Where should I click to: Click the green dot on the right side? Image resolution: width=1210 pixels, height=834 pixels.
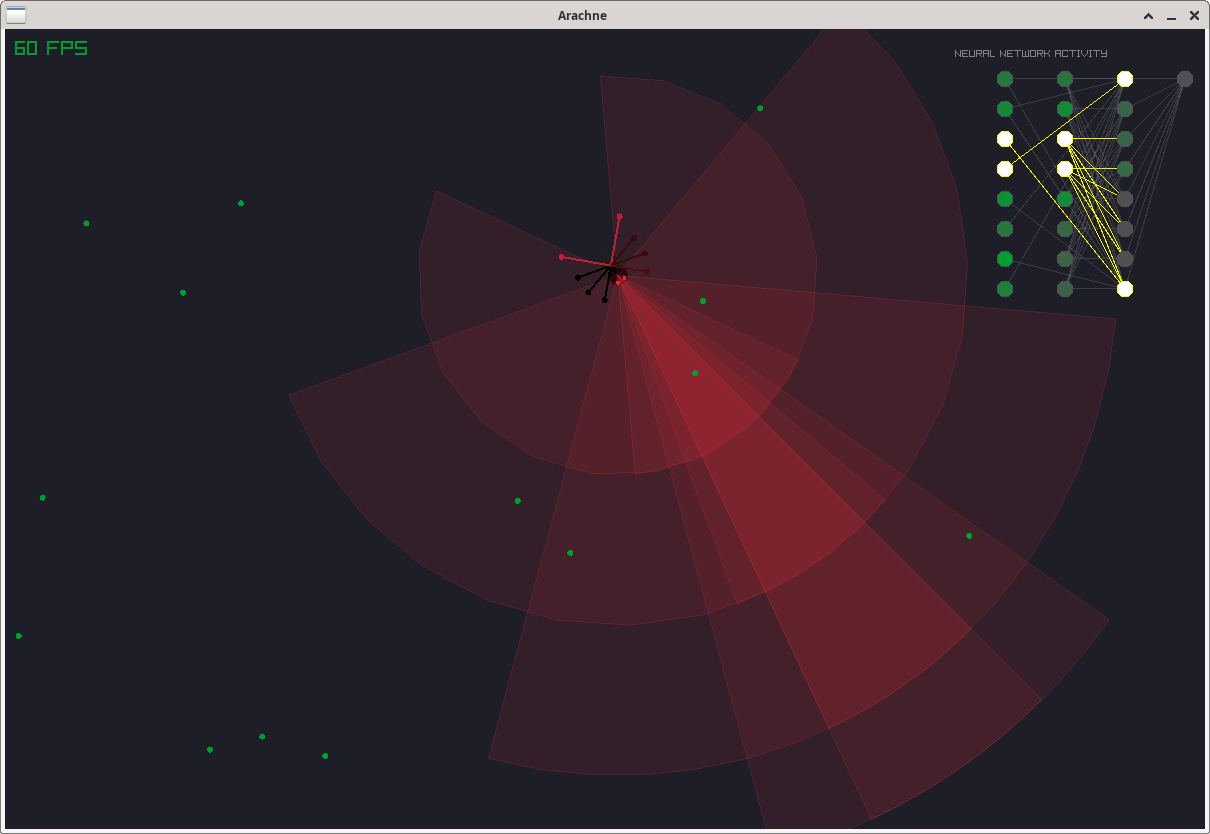(x=968, y=536)
